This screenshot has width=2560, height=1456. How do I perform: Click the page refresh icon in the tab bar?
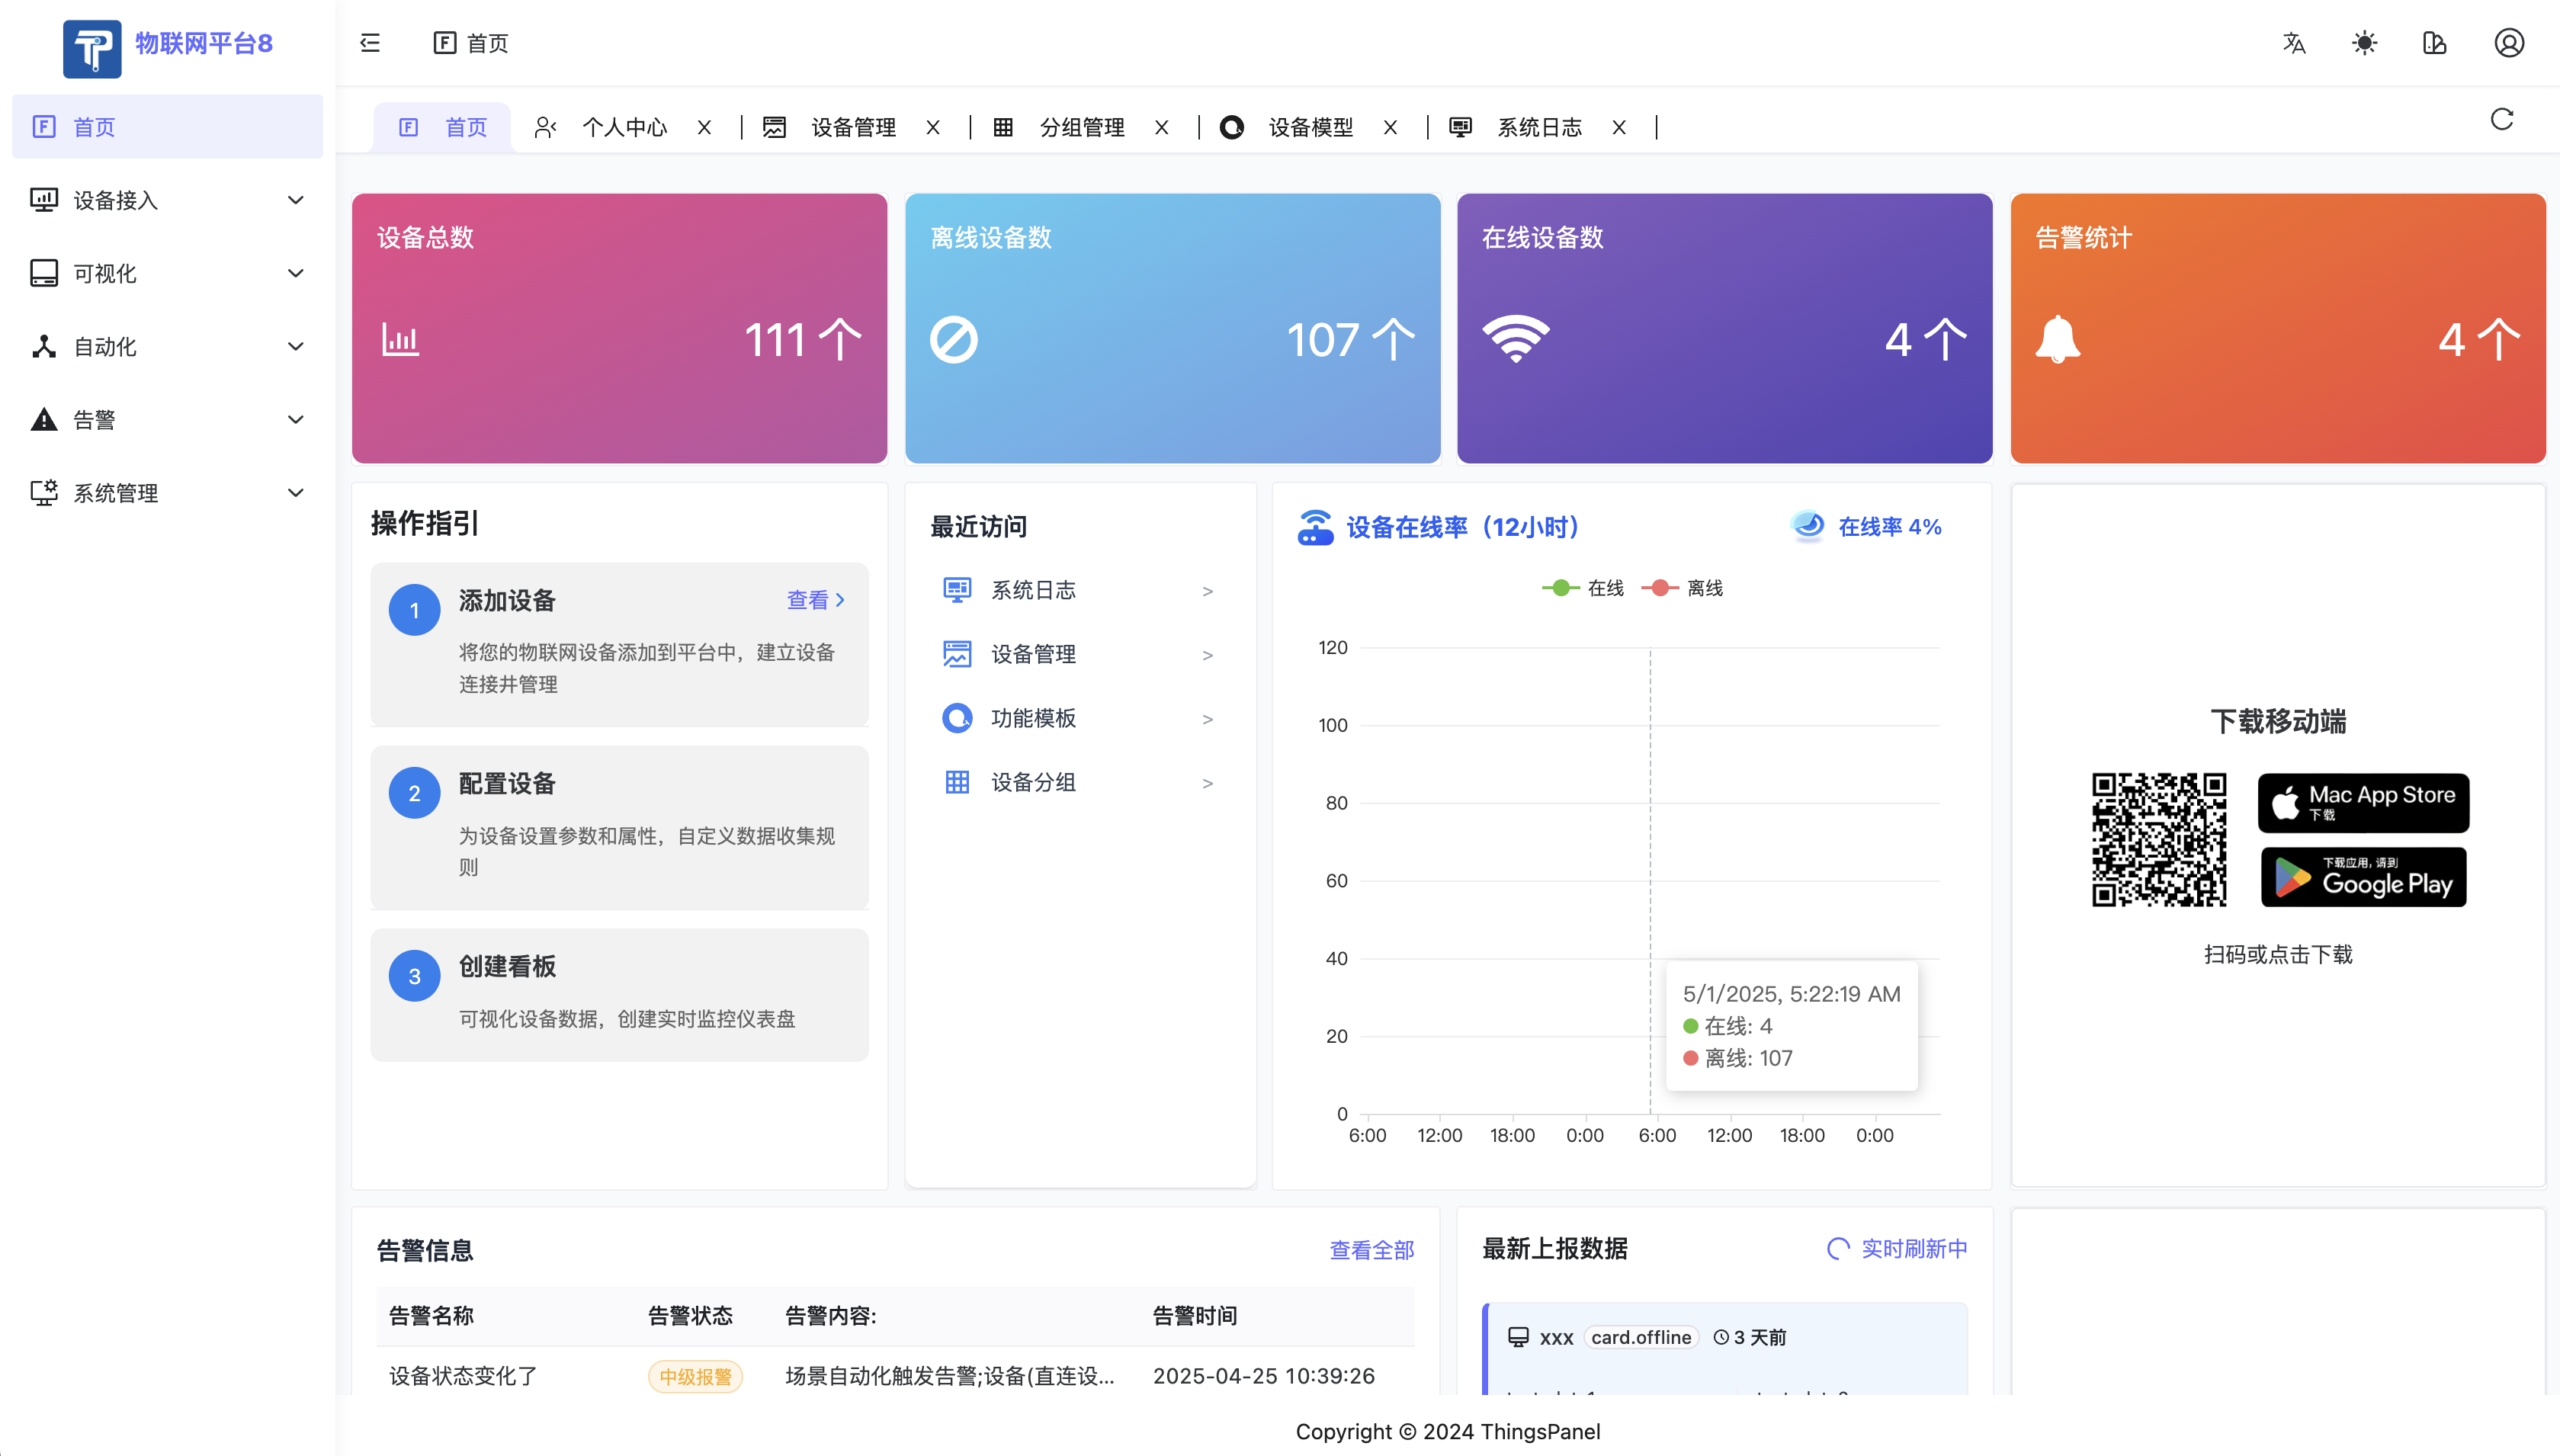coord(2501,120)
